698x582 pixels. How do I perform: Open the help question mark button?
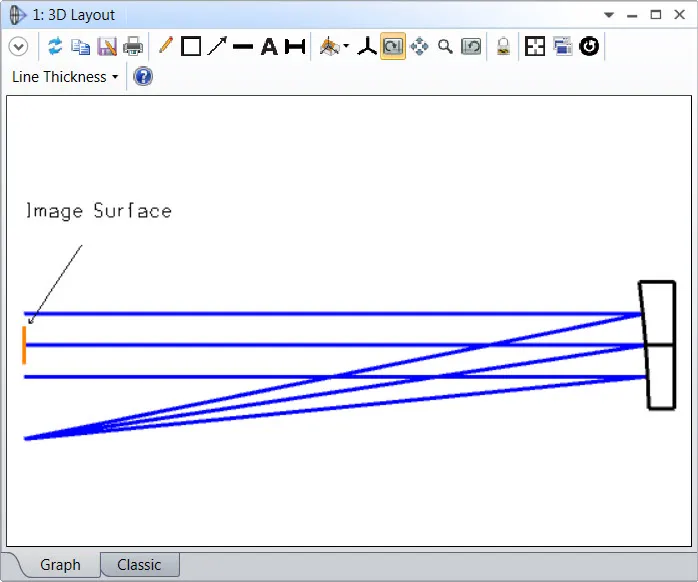(143, 77)
